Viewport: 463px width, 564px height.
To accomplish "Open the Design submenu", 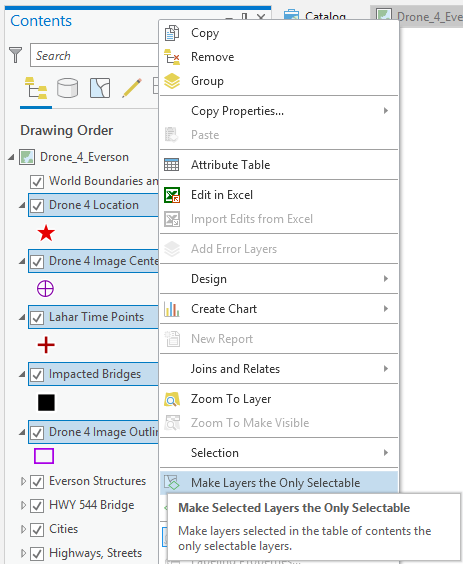I will pyautogui.click(x=279, y=279).
